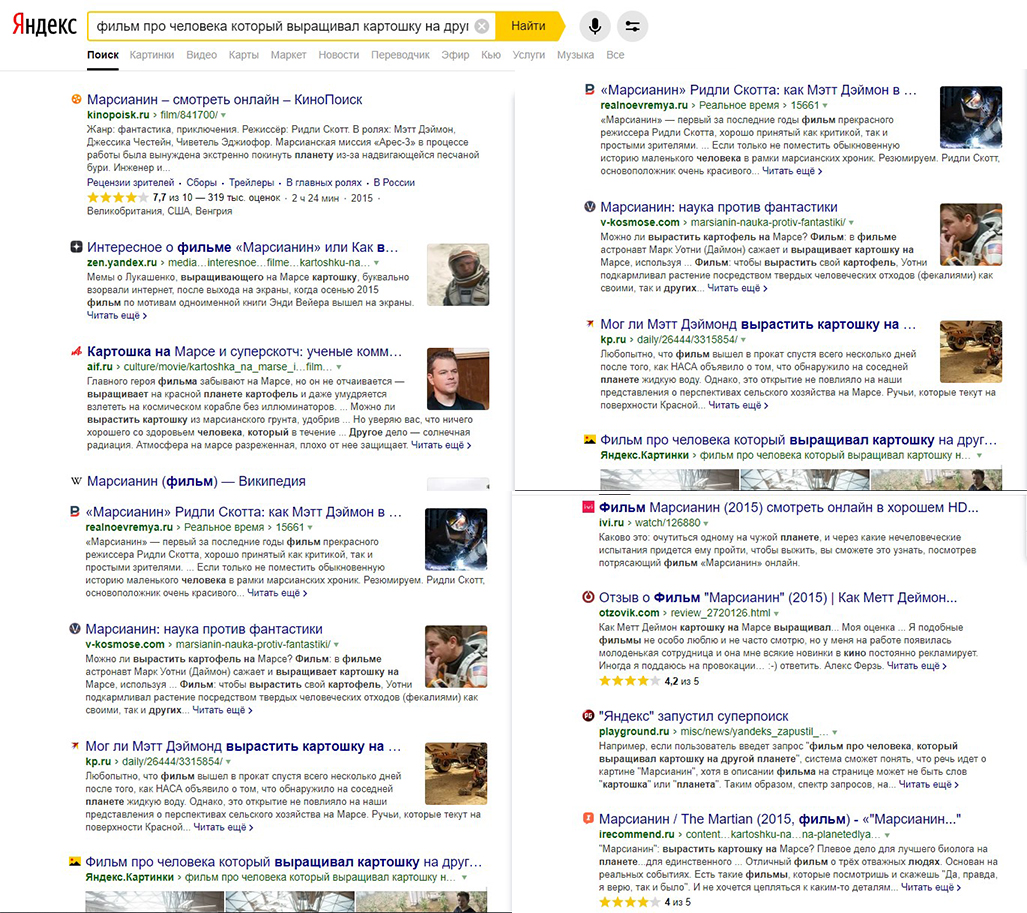
Task: Click the otzovik favicon beside the Отзыв result
Action: point(588,597)
